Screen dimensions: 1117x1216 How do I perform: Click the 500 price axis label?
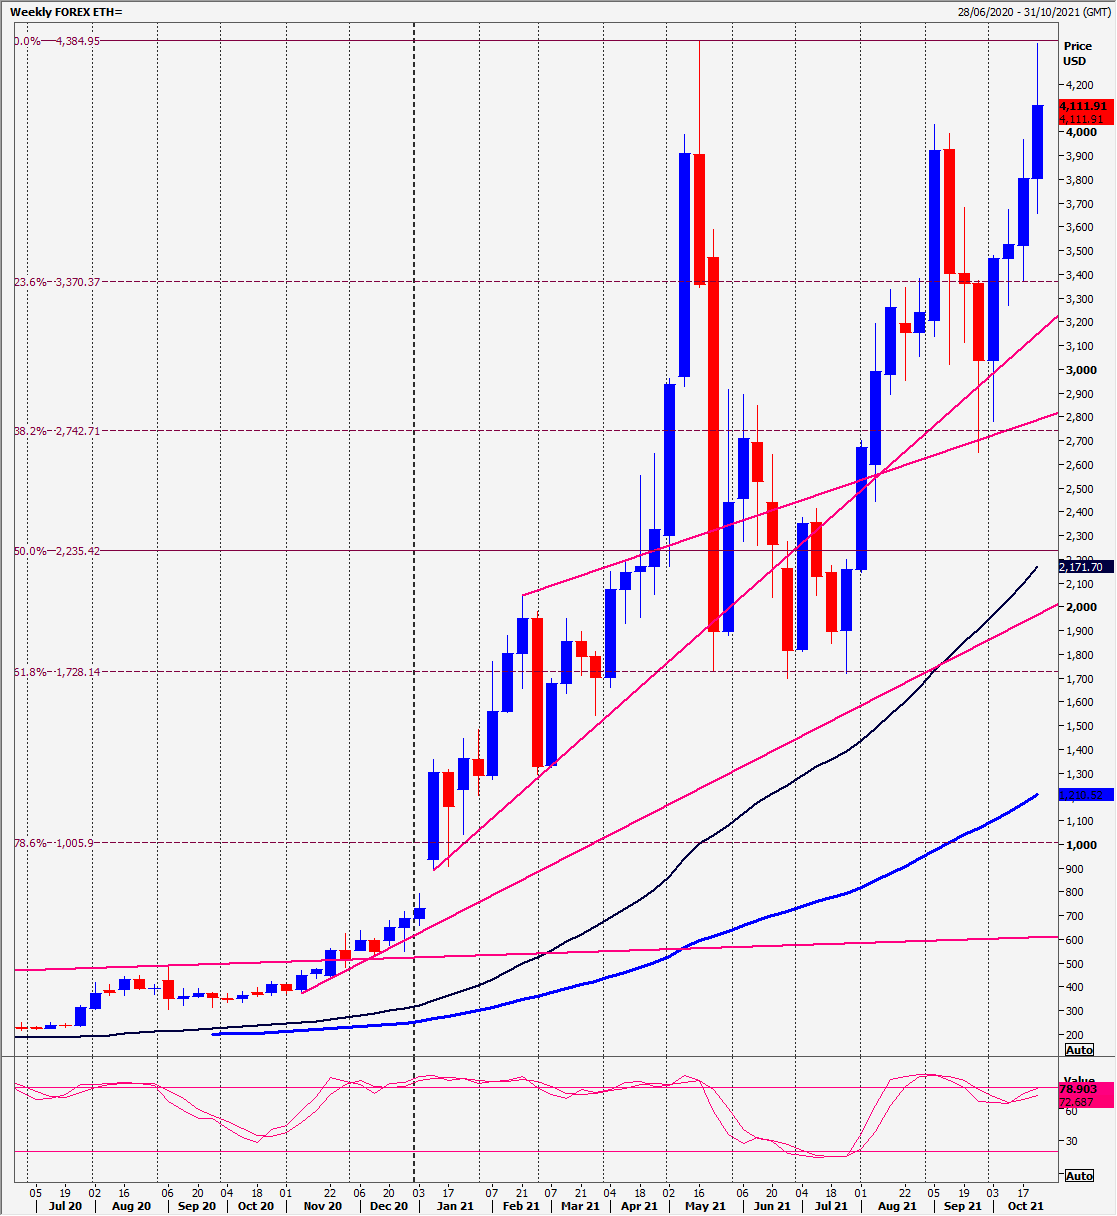[x=1074, y=964]
